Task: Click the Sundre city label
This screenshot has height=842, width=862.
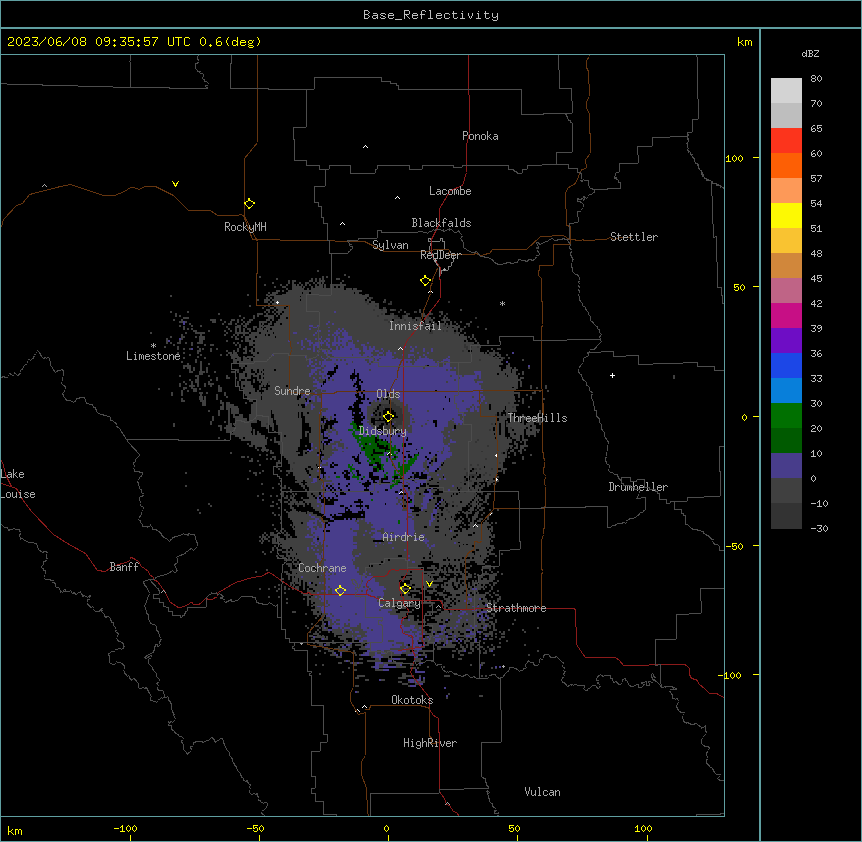Action: pos(292,391)
